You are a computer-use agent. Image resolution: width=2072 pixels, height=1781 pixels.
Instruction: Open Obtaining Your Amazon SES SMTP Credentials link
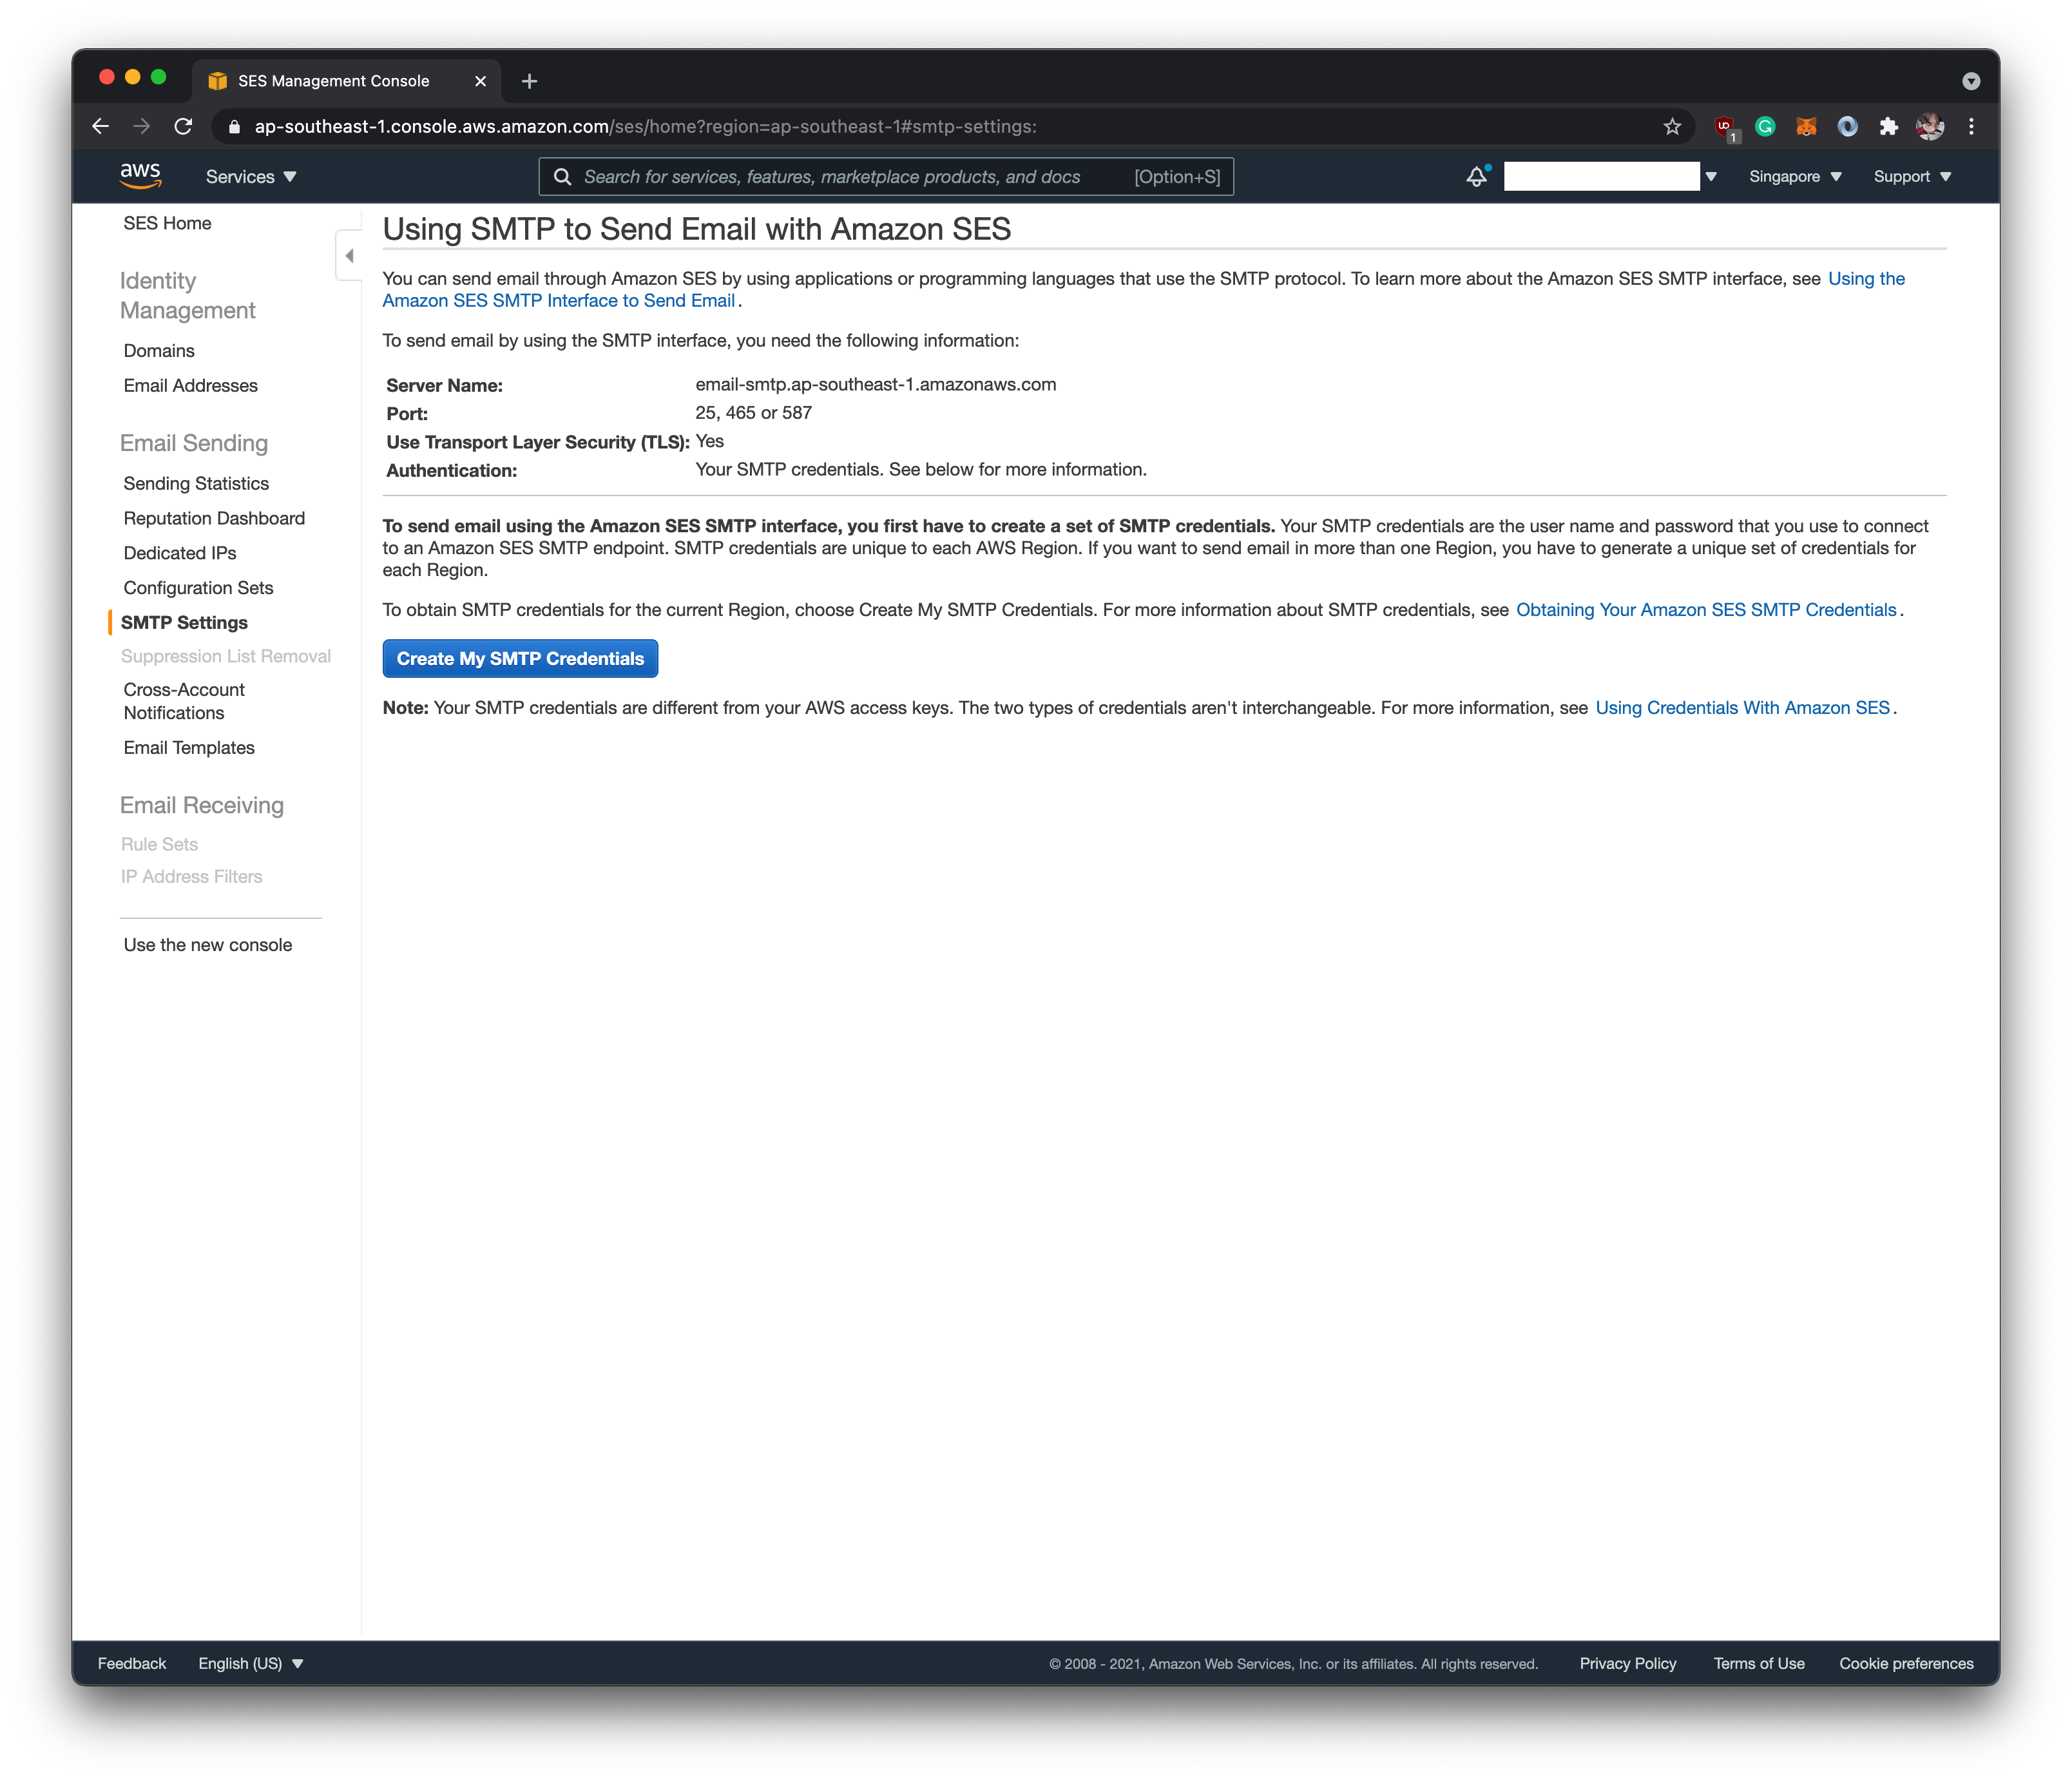click(x=1706, y=610)
